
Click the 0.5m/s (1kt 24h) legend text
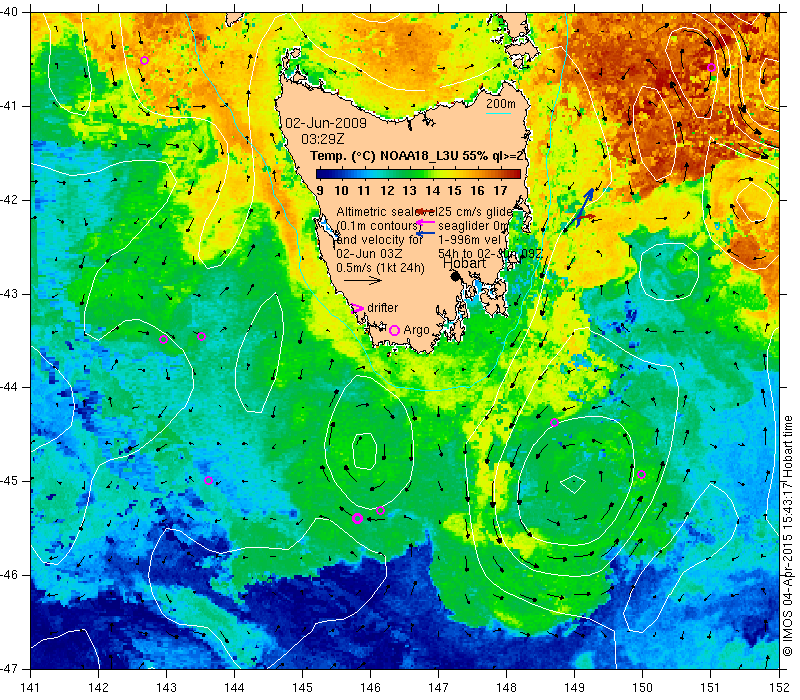point(381,268)
